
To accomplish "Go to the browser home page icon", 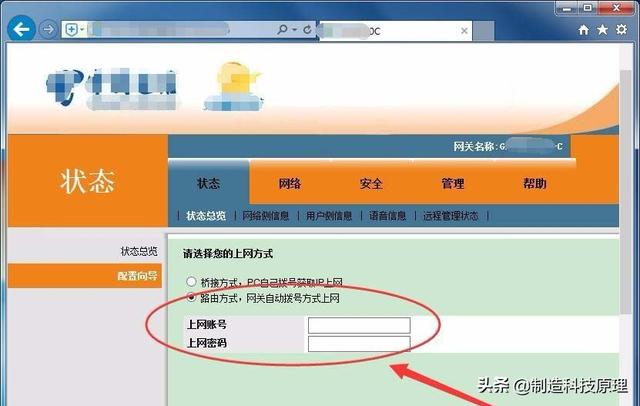I will pos(584,30).
